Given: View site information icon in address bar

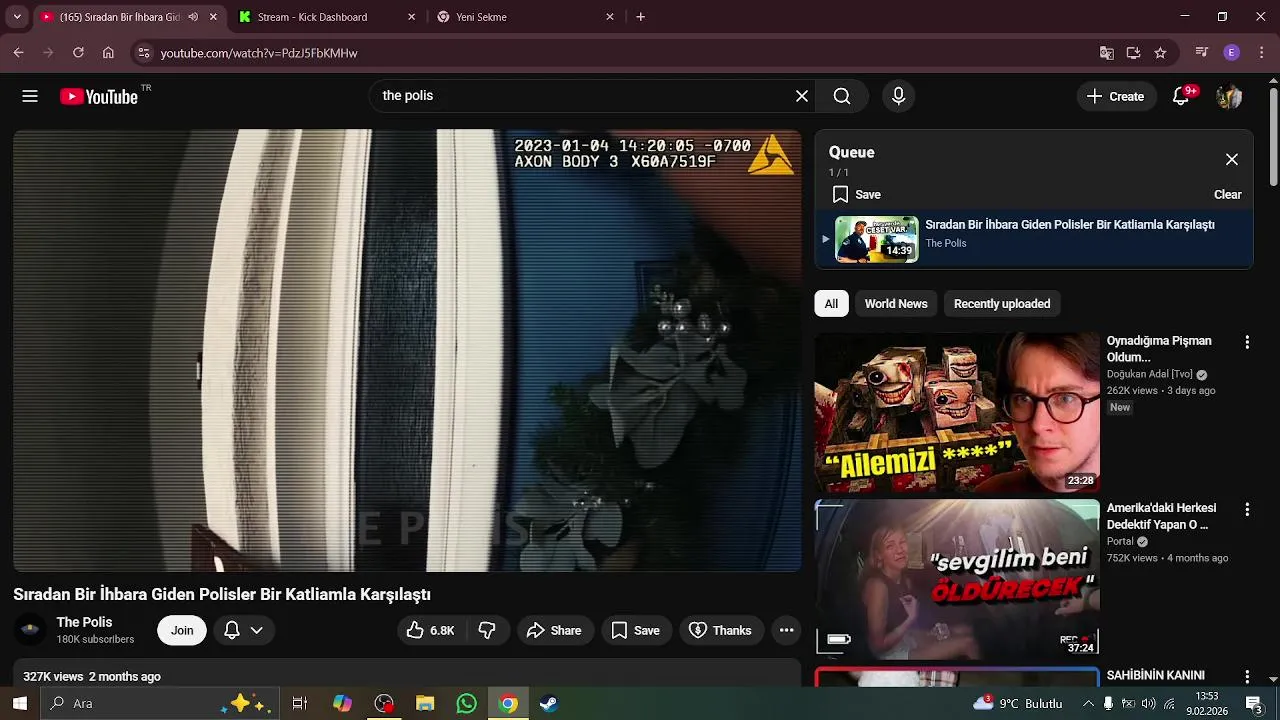Looking at the screenshot, I should click(x=144, y=53).
